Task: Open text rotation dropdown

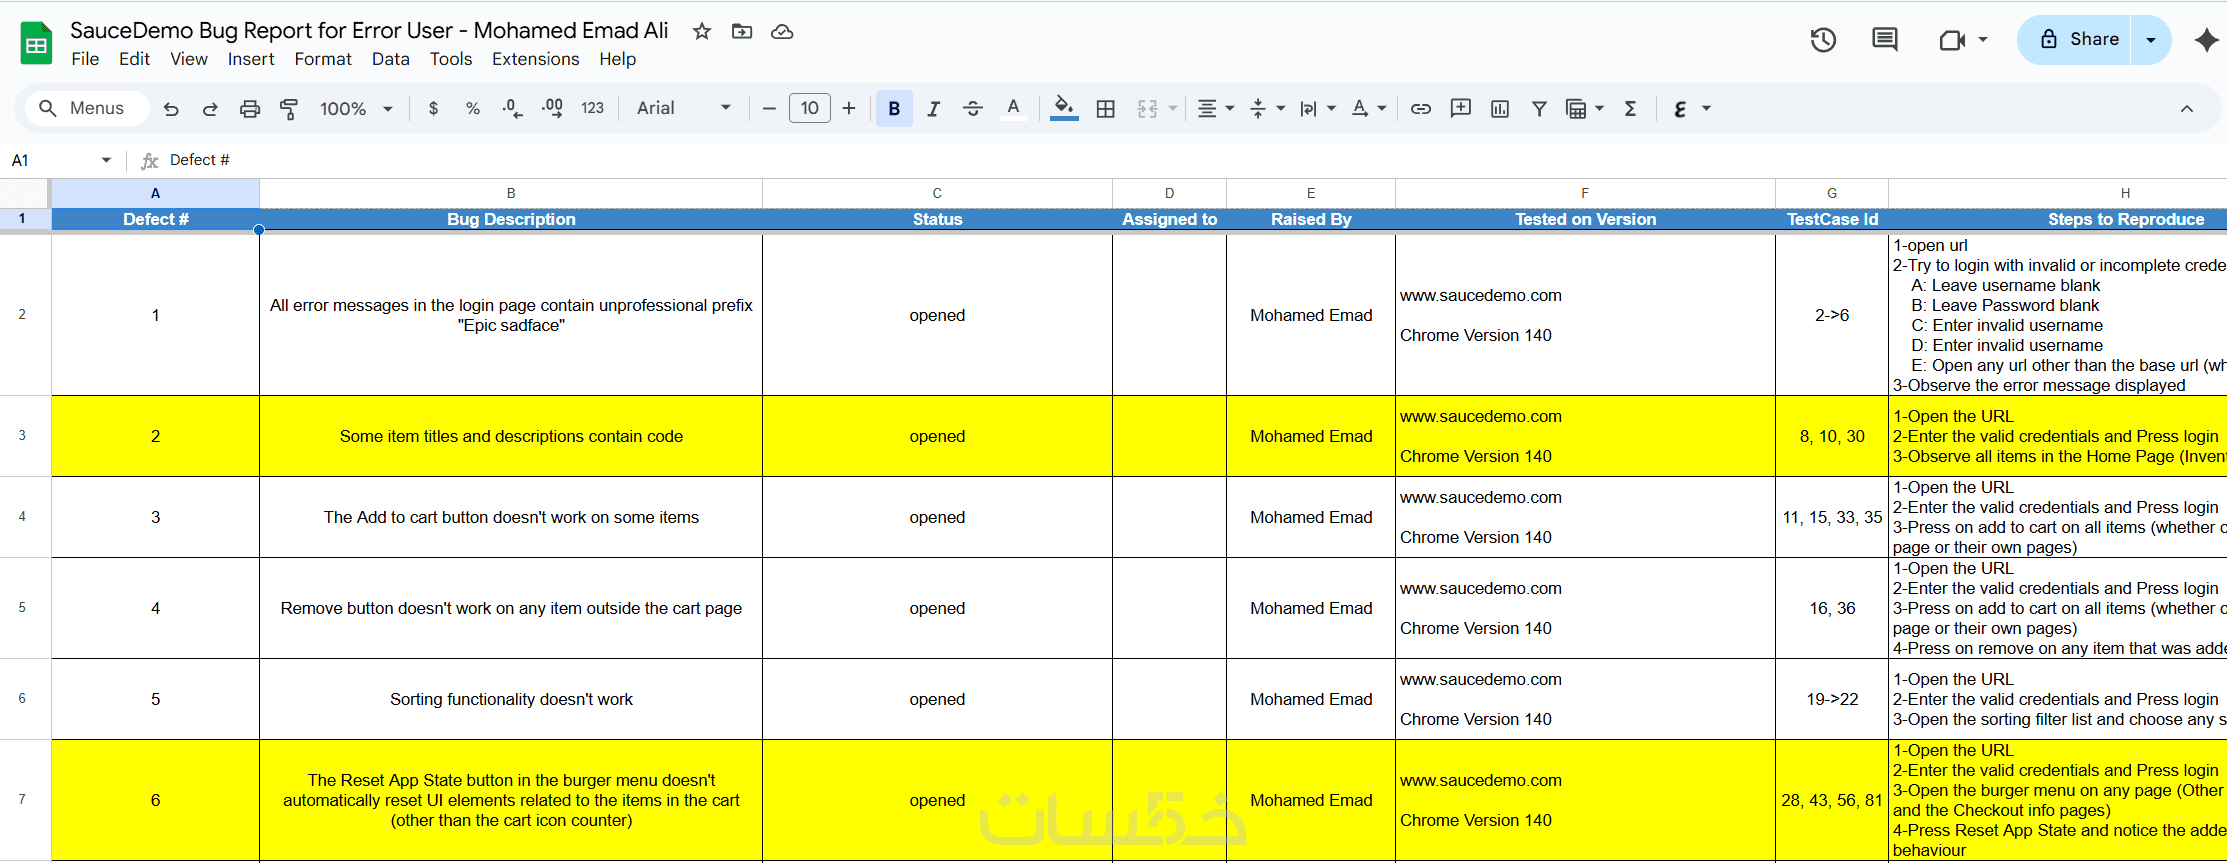Action: (1369, 109)
